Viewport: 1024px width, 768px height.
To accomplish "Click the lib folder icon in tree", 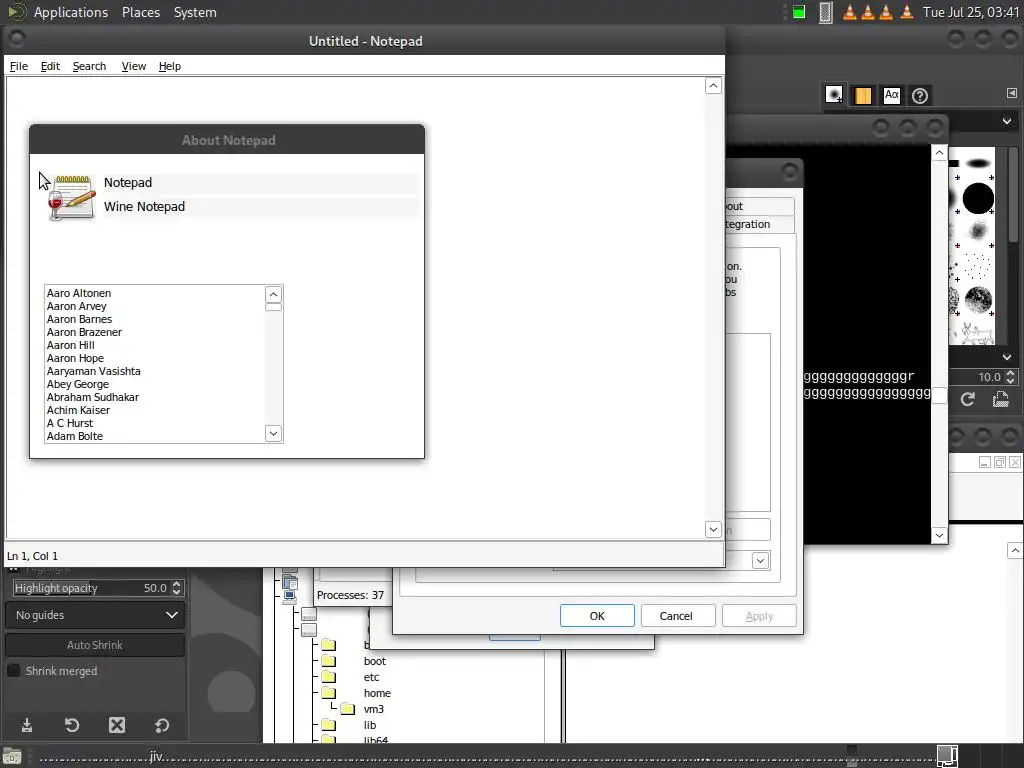I will point(328,725).
